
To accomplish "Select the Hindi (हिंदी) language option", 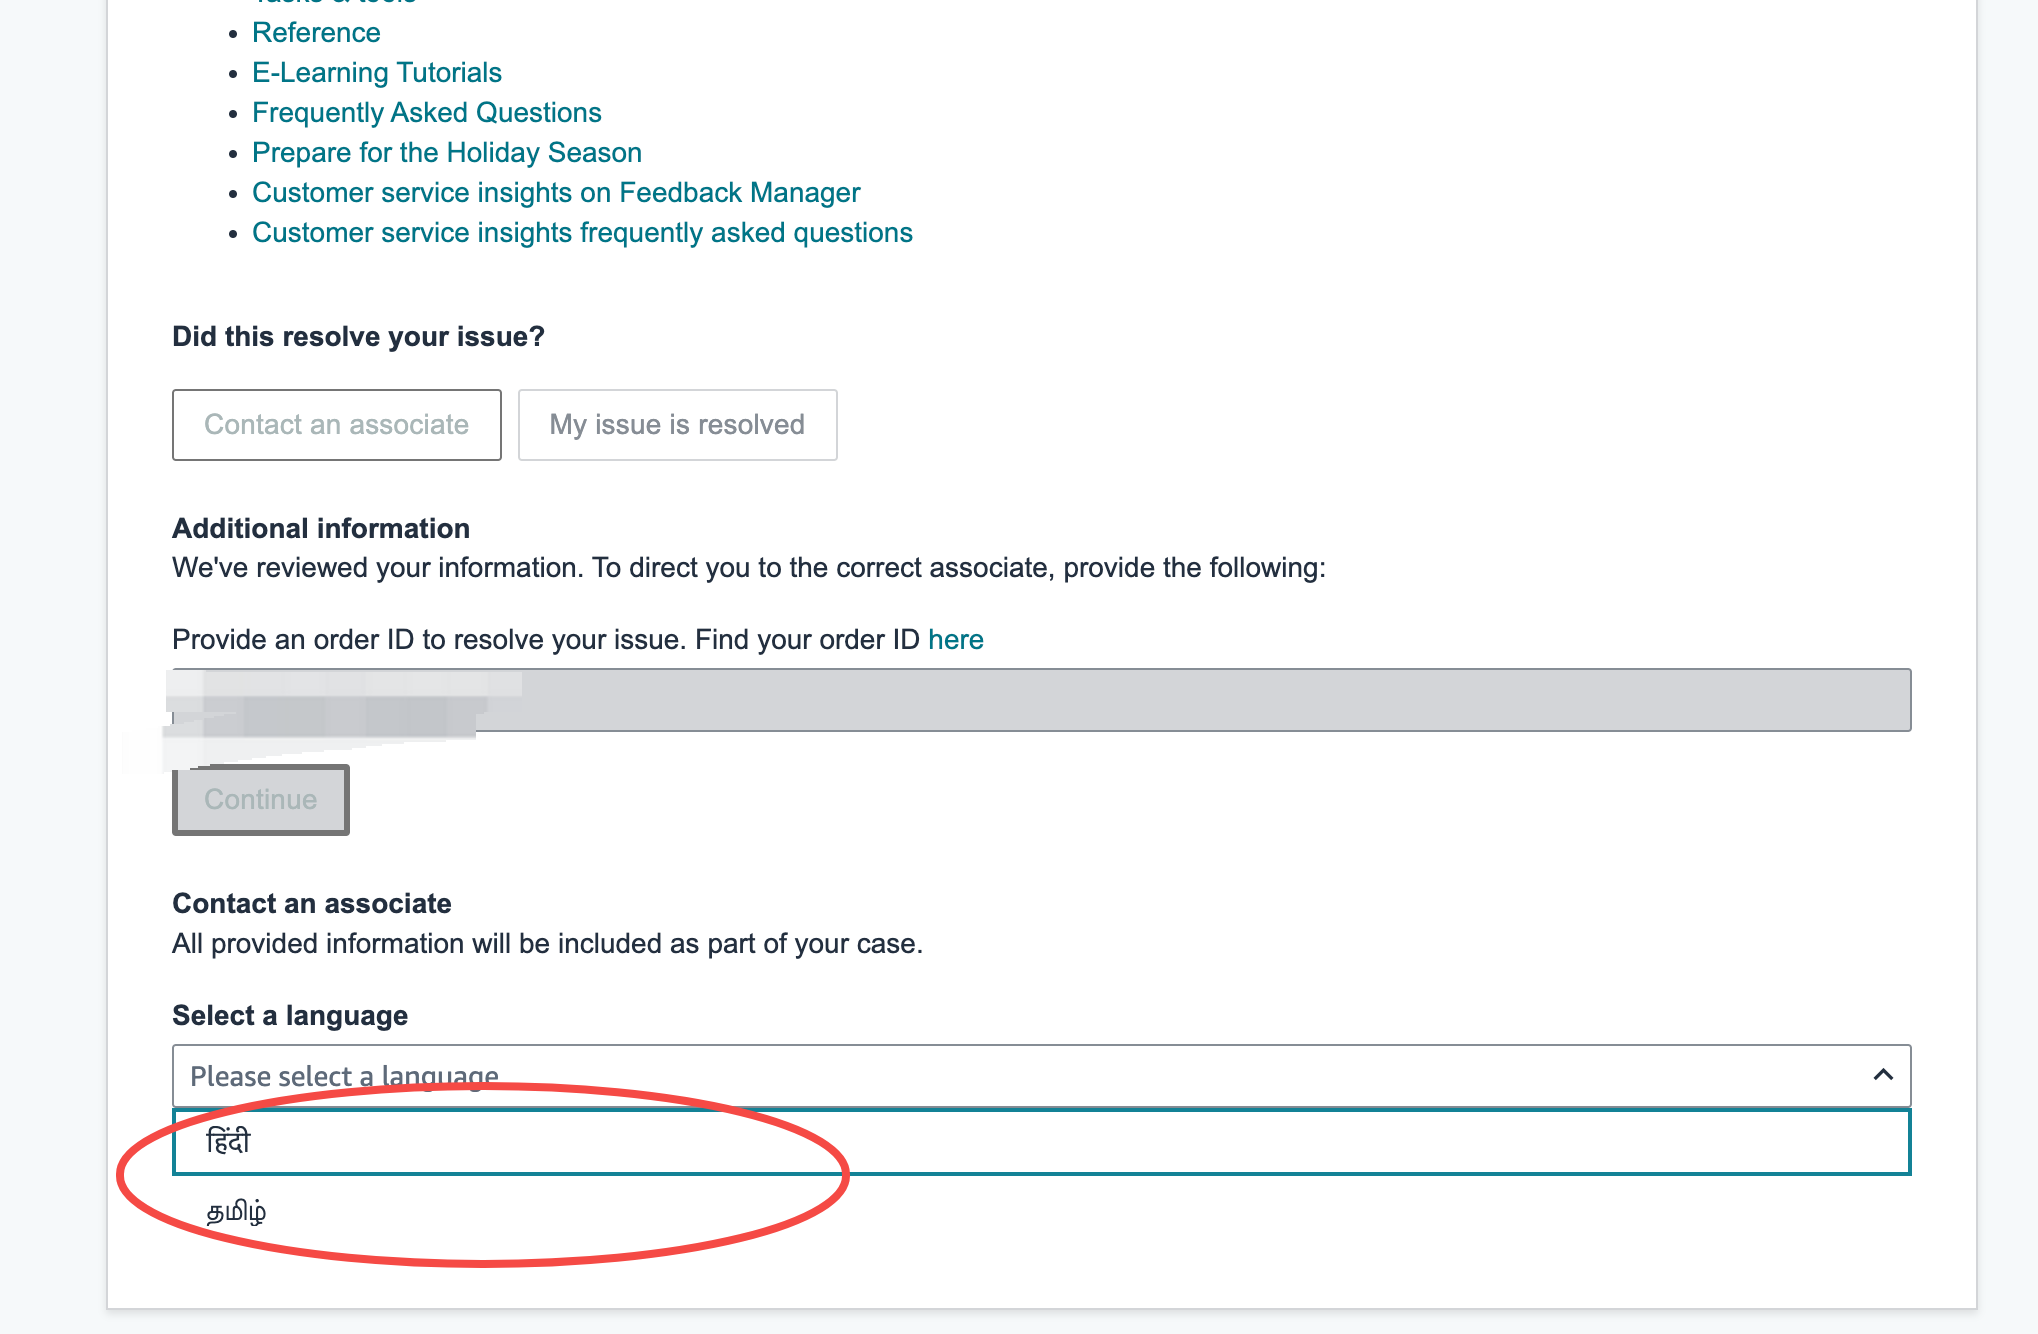I will 1042,1142.
